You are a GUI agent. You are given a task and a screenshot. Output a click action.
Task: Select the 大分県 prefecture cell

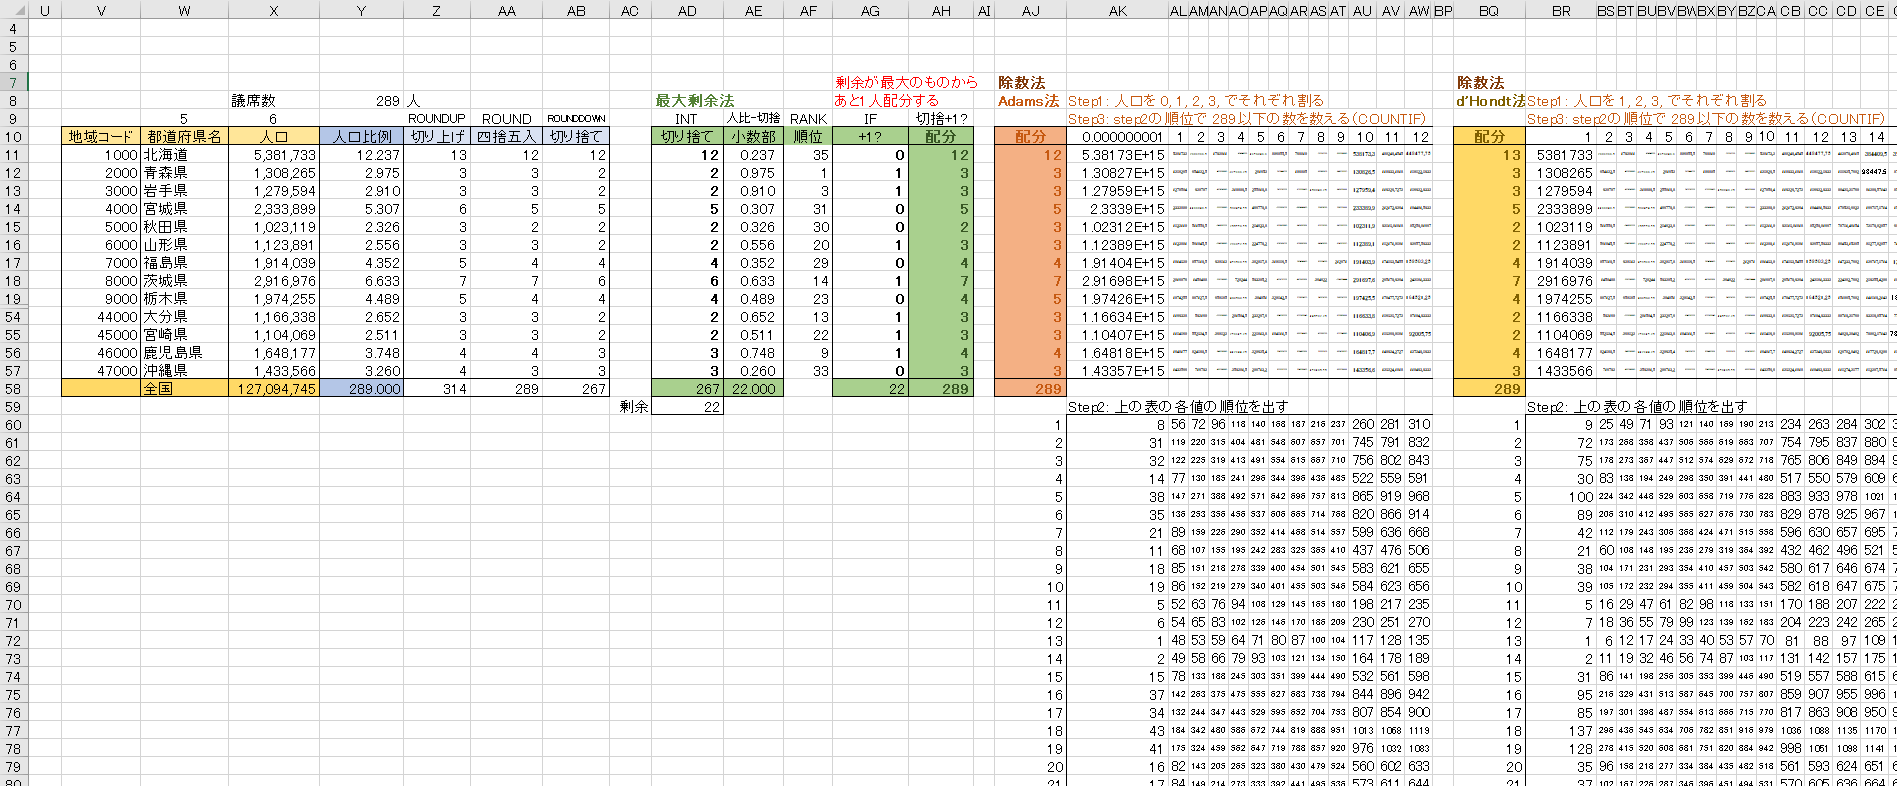pyautogui.click(x=184, y=317)
